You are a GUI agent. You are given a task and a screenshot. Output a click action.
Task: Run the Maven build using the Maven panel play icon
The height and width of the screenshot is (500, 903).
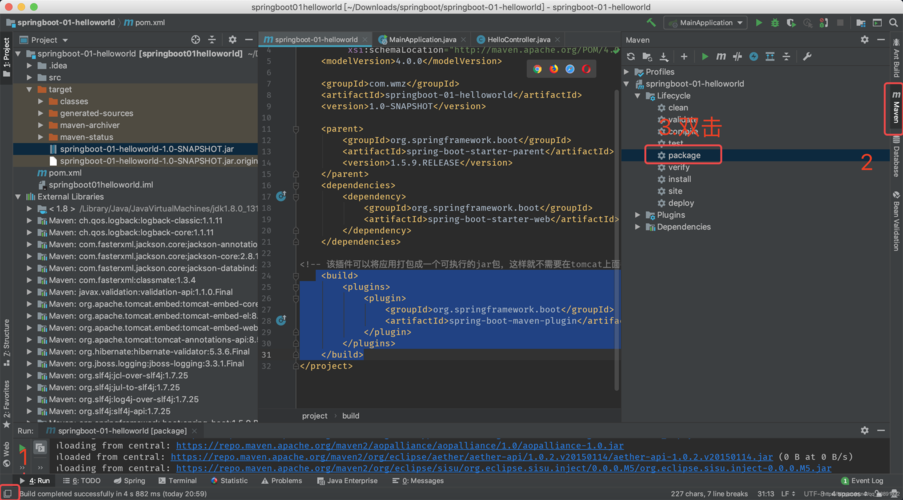point(704,56)
